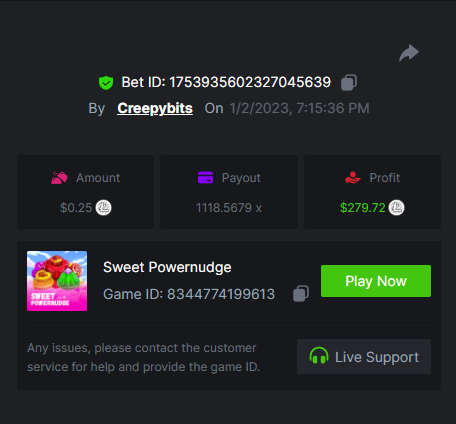Open Live Support chat

(x=364, y=357)
